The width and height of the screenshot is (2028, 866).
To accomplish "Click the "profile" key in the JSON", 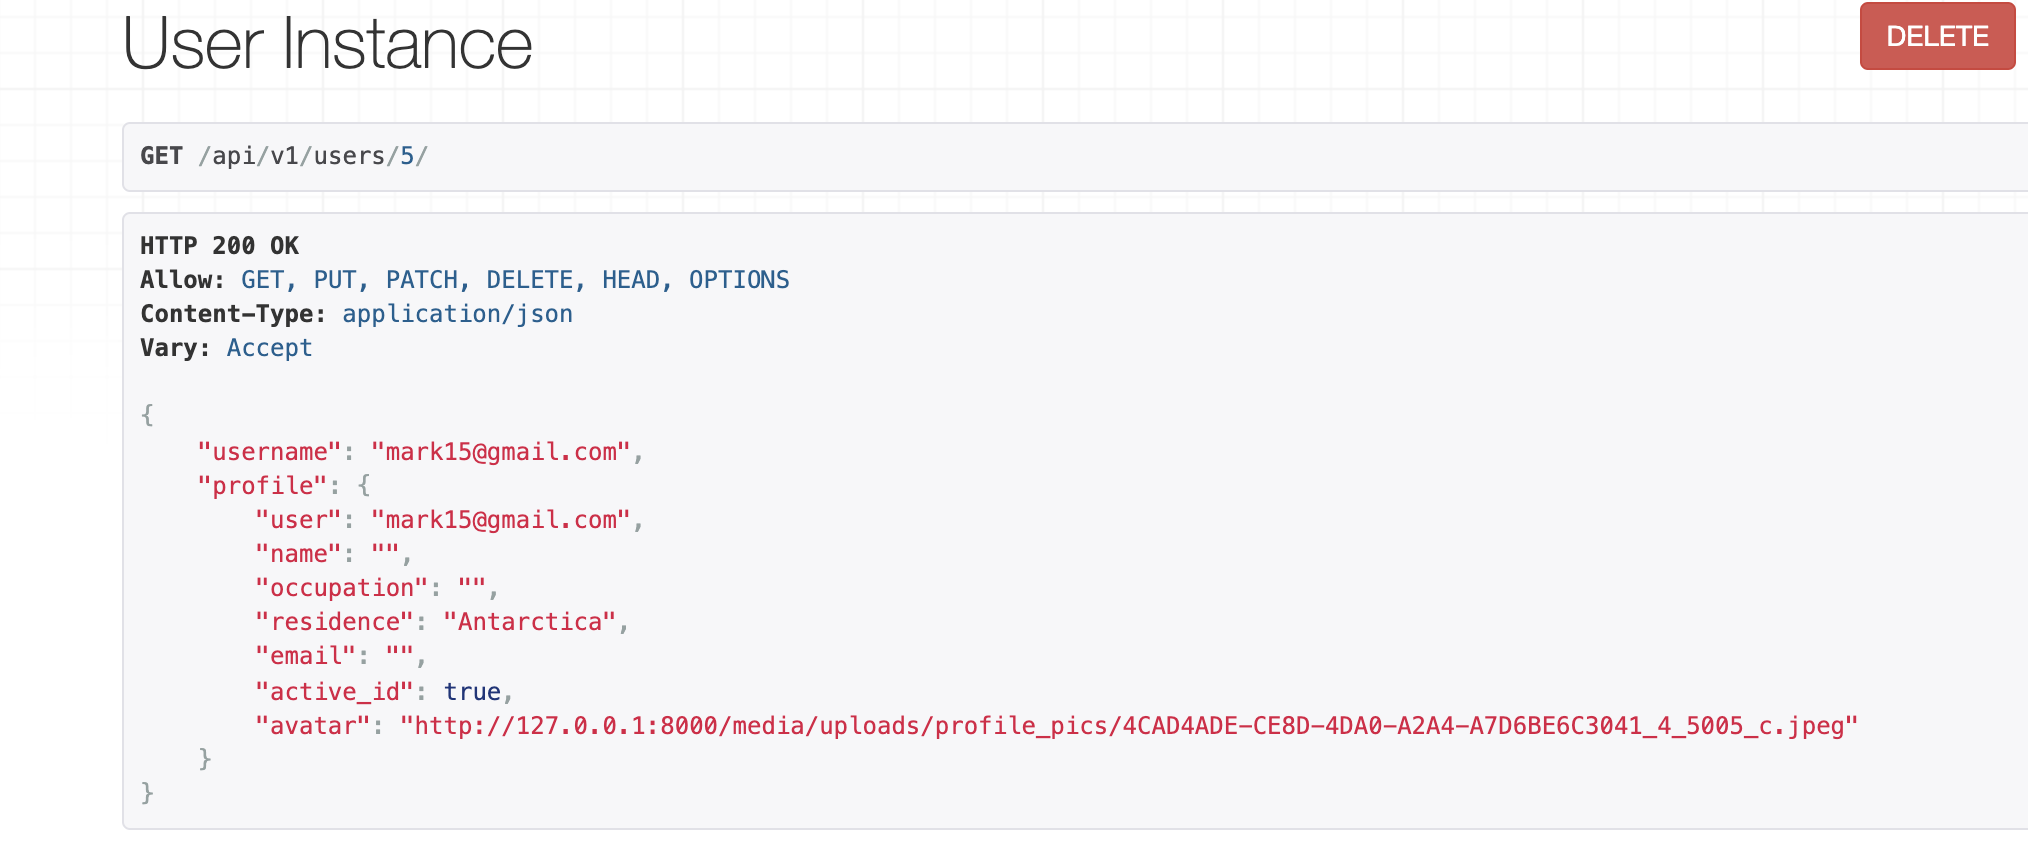I will (x=263, y=486).
